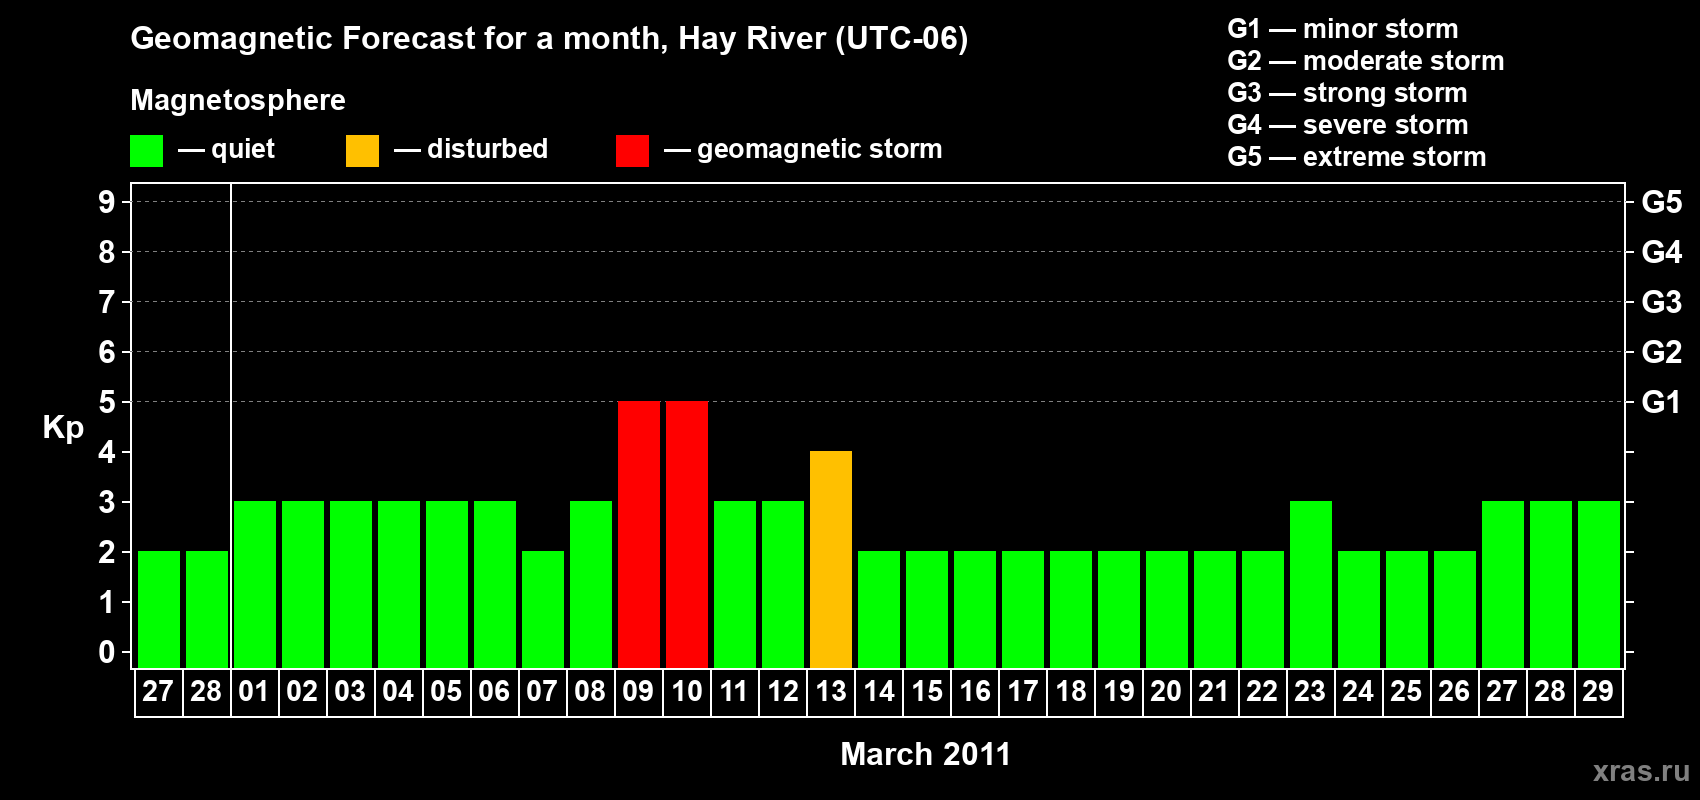Click the 'G3 — strong storm' legend line
This screenshot has width=1700, height=800.
pyautogui.click(x=1347, y=93)
